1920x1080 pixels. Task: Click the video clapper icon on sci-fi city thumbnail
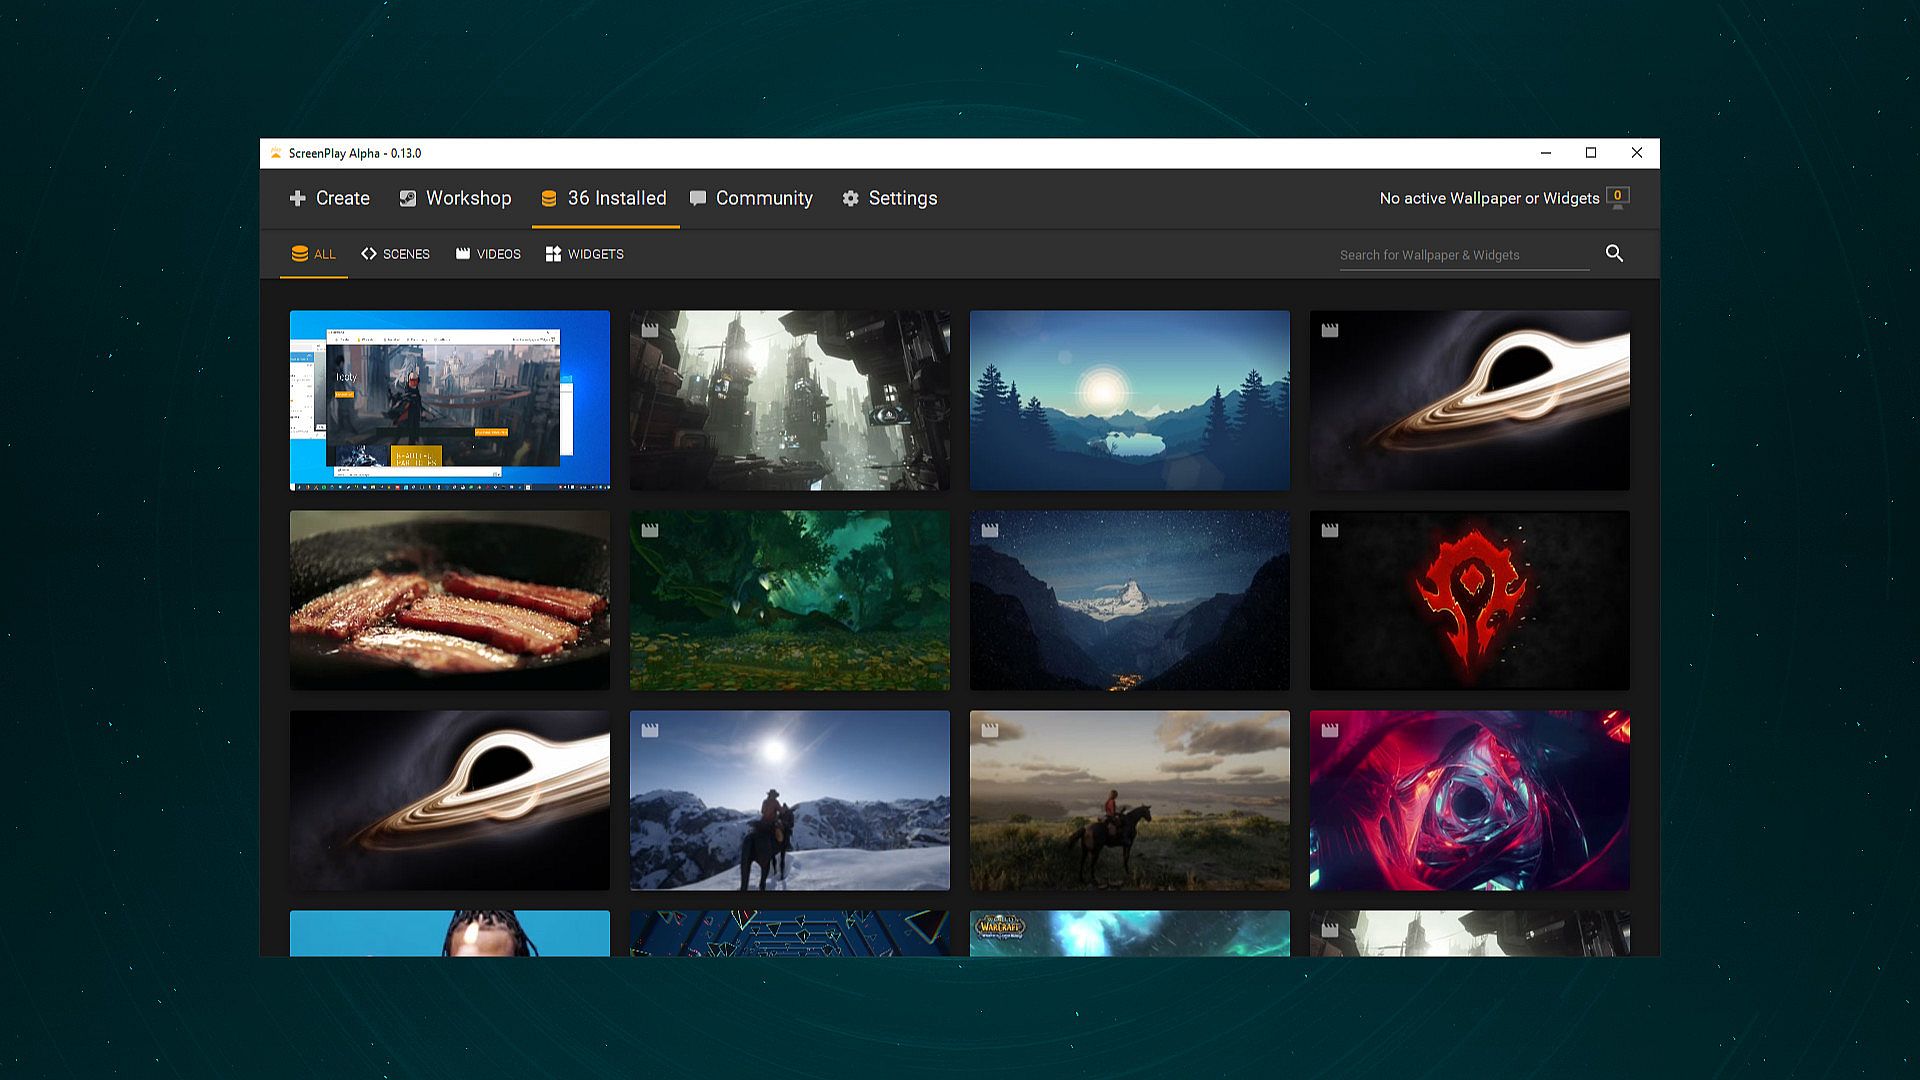click(x=650, y=330)
